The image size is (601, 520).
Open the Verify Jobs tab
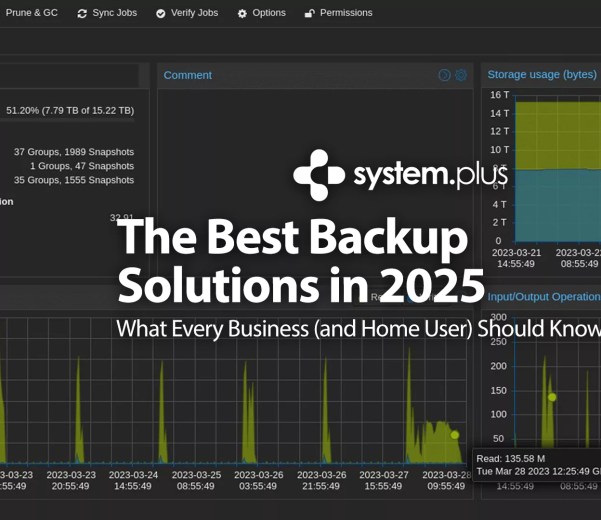pos(187,13)
